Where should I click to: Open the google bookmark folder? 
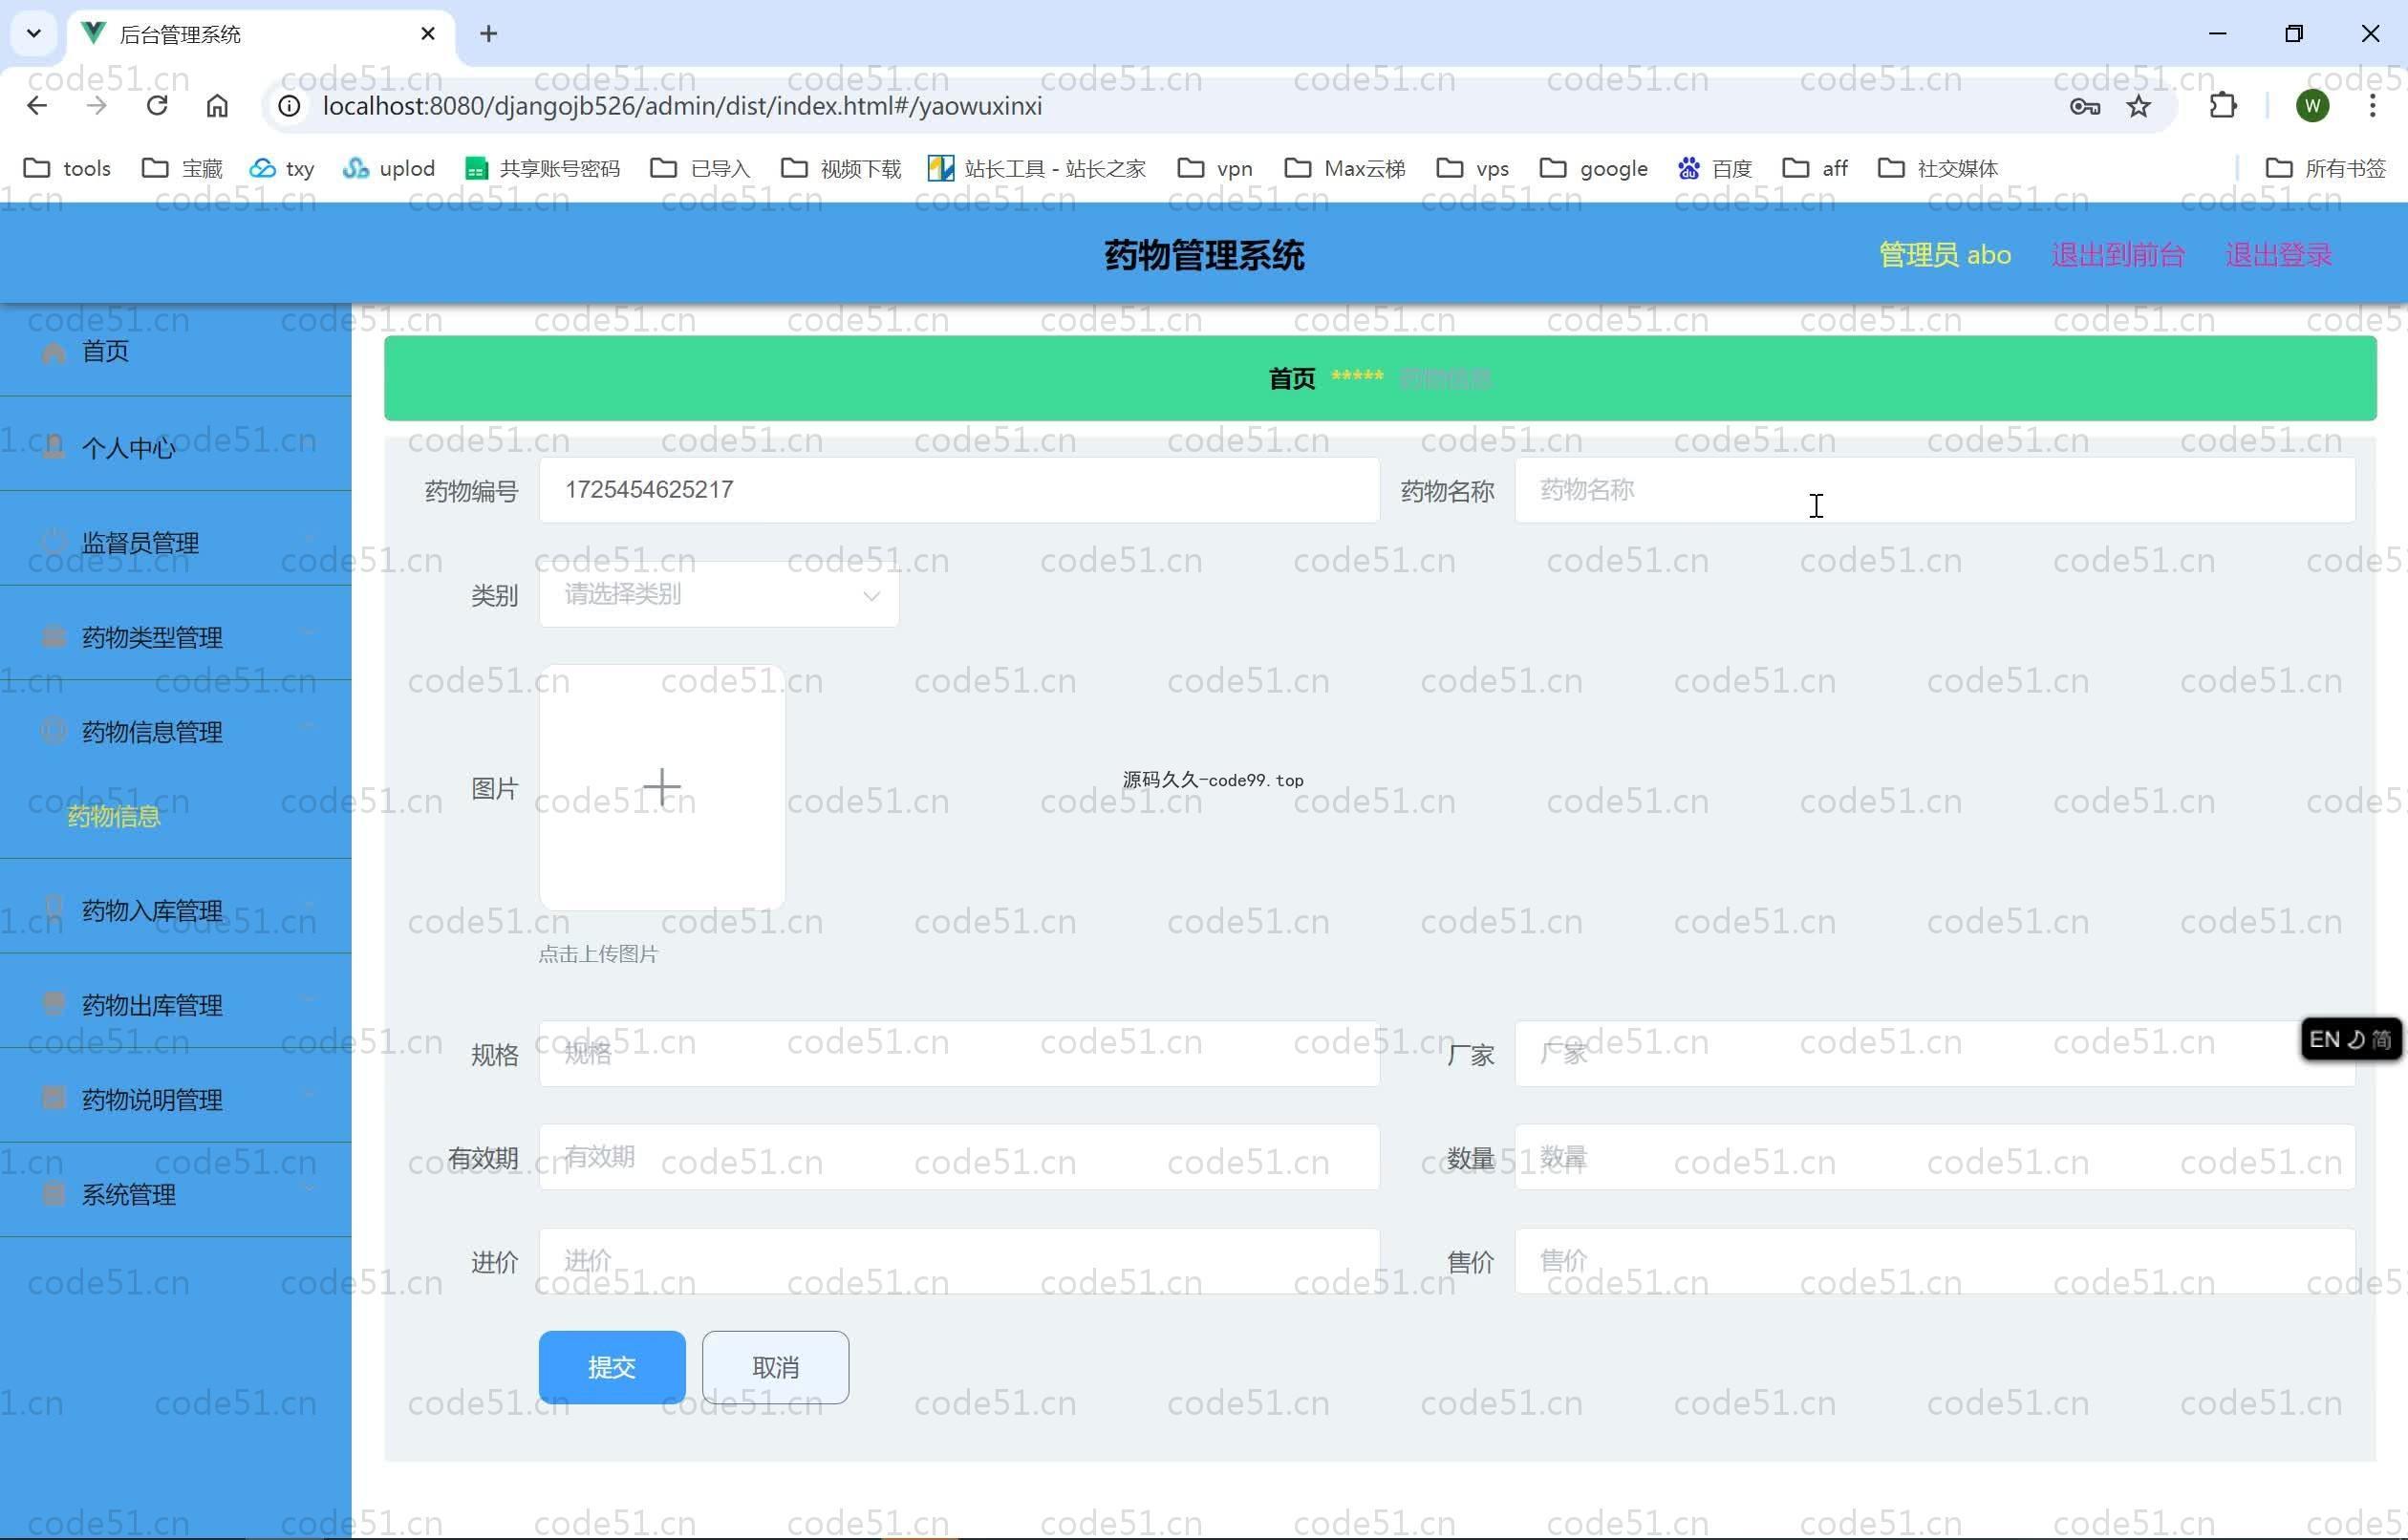1593,168
